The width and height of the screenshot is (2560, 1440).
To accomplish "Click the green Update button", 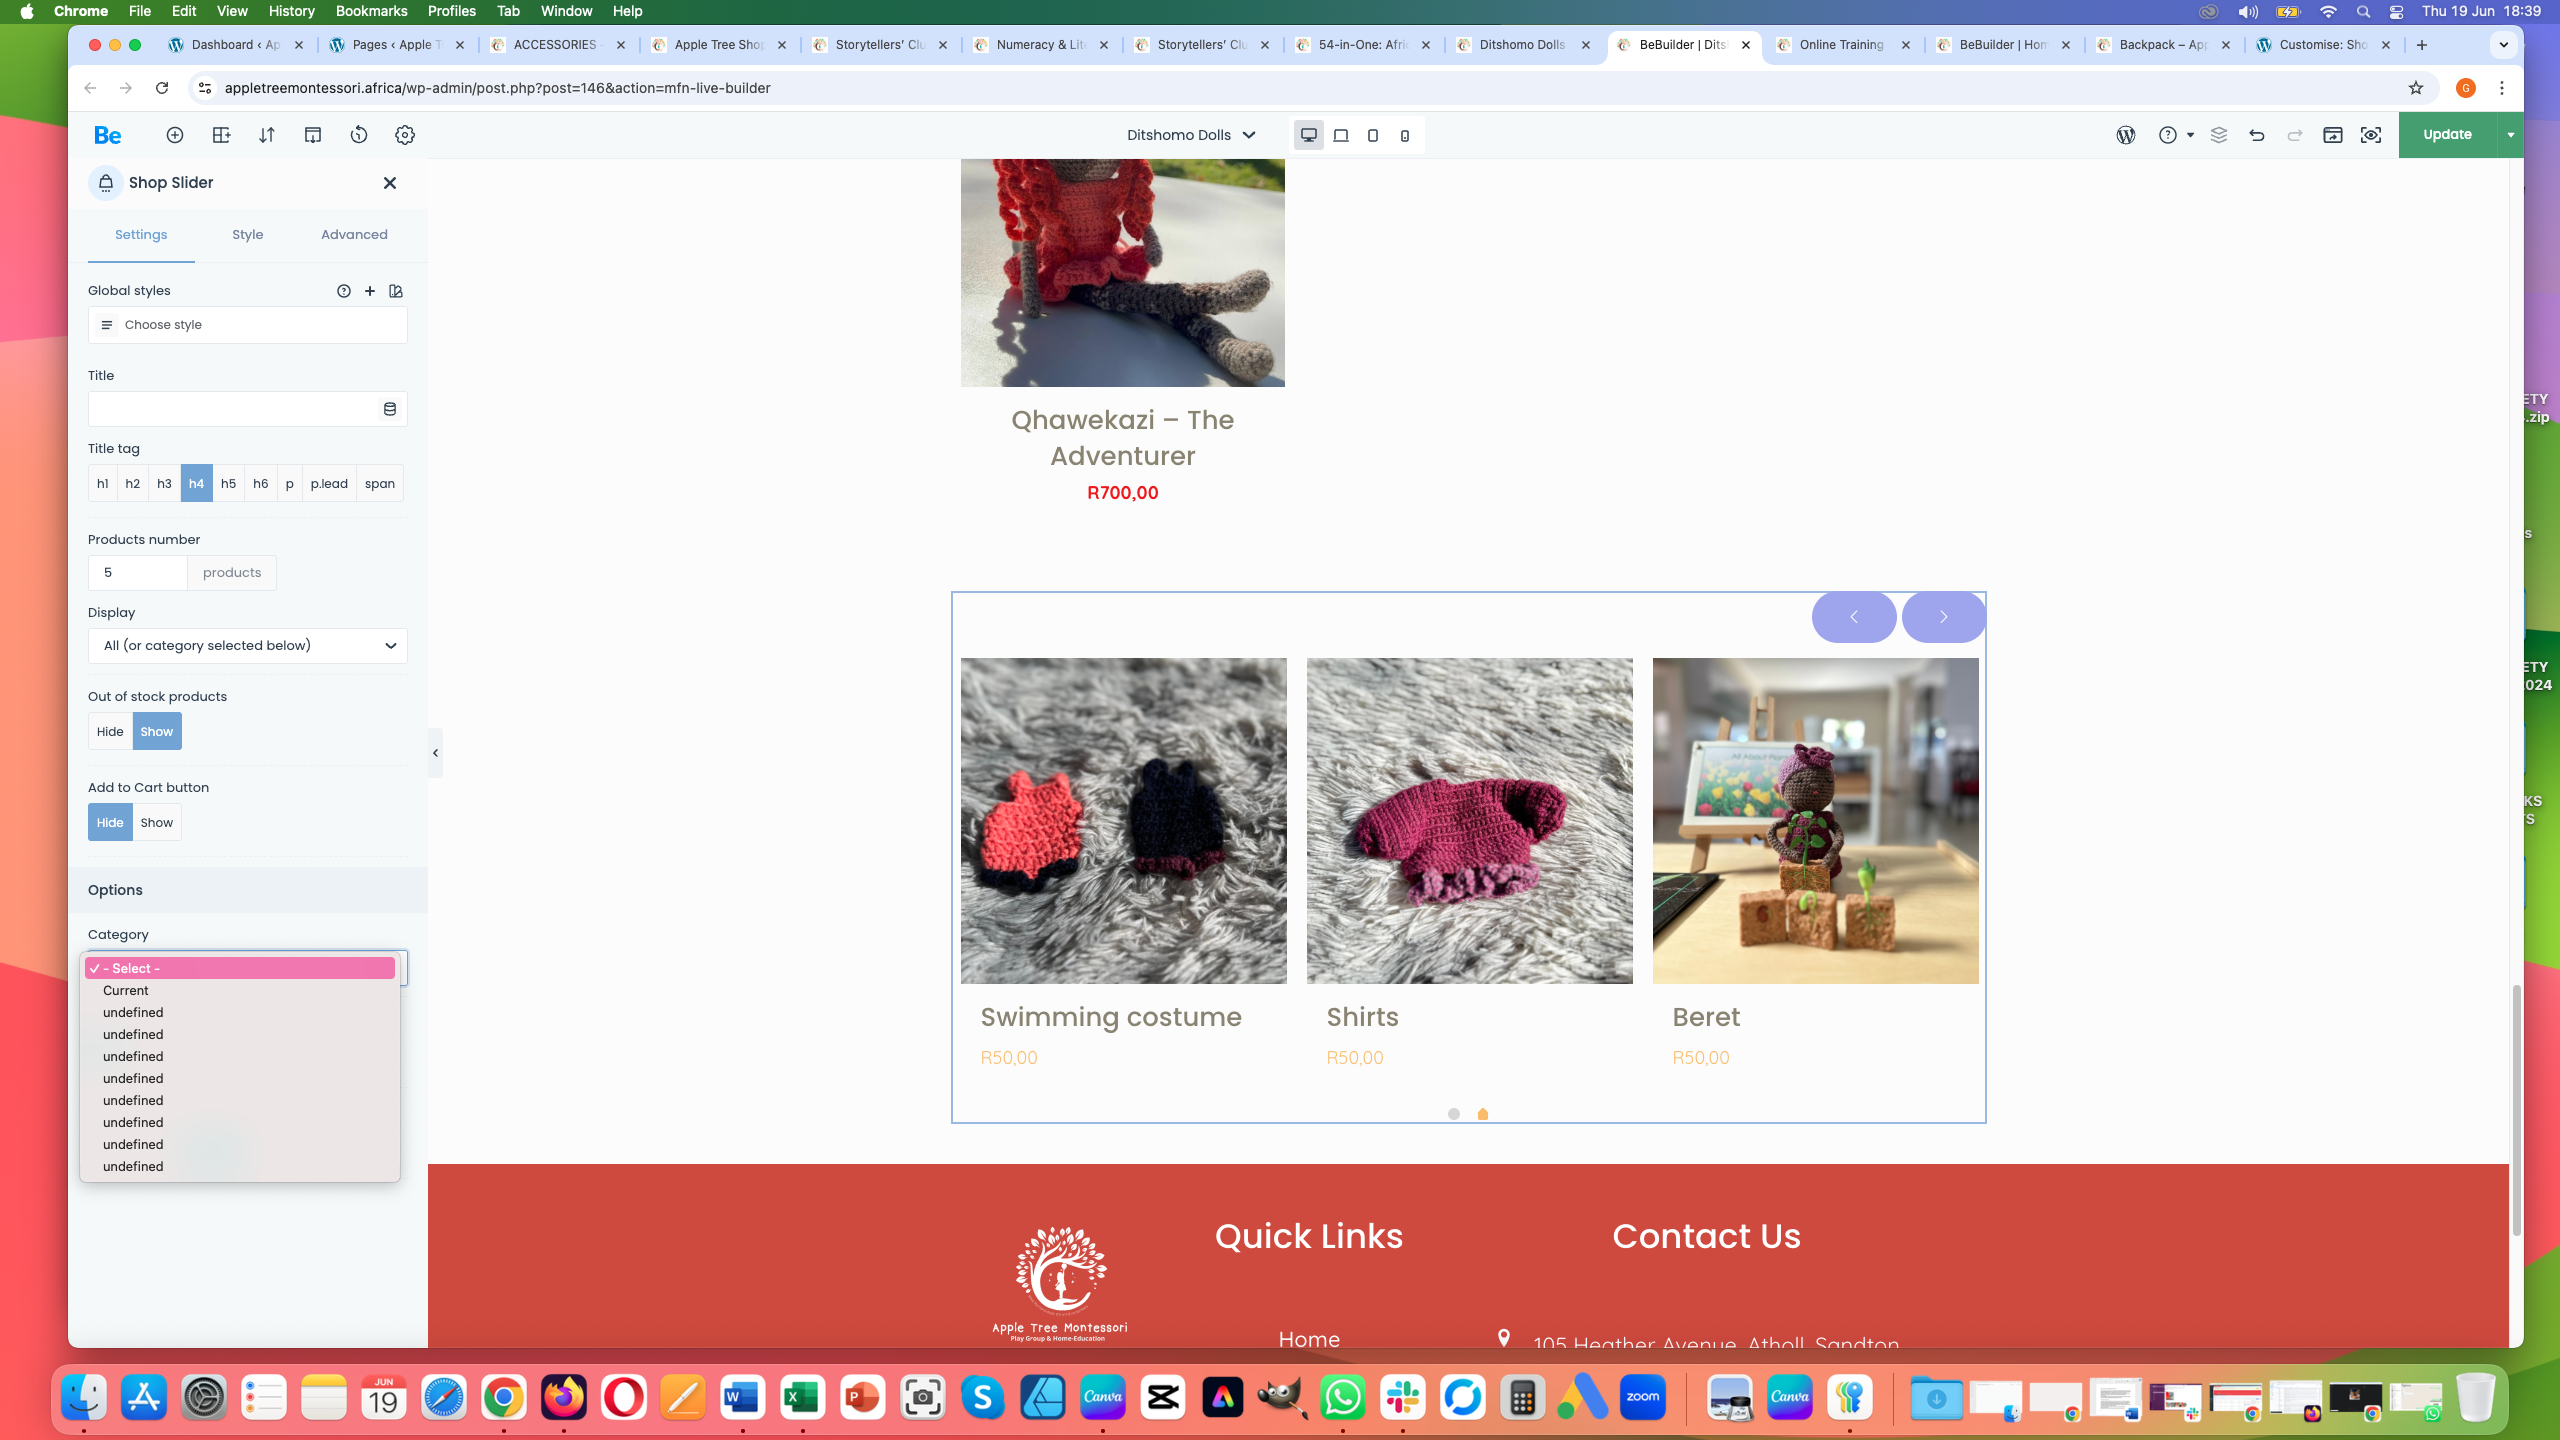I will [x=2447, y=135].
